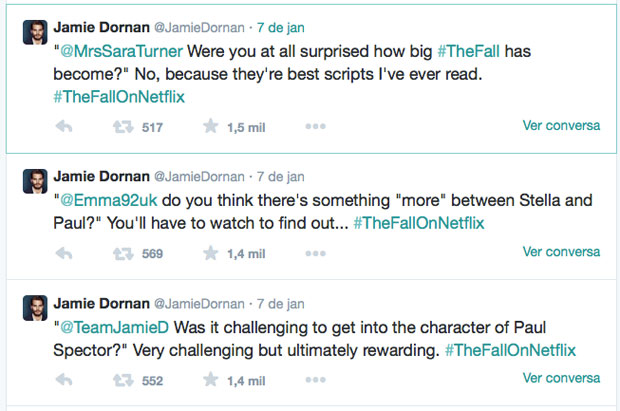Favorite the Stella and Paul tweet

(211, 254)
